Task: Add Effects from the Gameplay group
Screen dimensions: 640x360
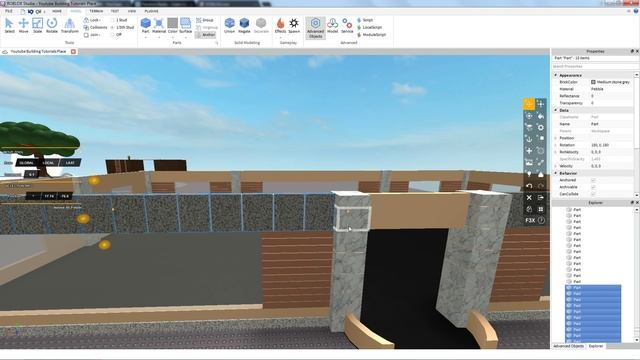Action: 280,26
